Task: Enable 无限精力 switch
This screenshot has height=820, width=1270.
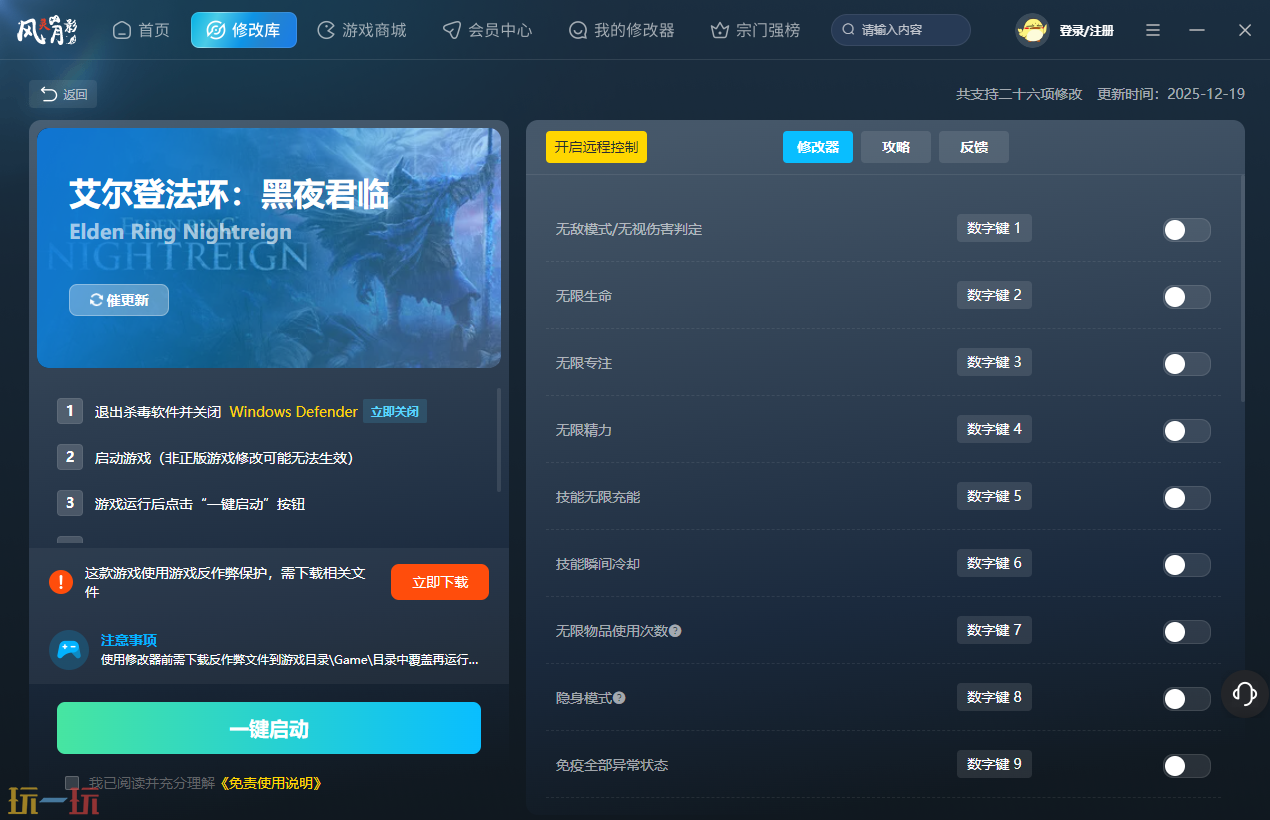Action: tap(1186, 431)
